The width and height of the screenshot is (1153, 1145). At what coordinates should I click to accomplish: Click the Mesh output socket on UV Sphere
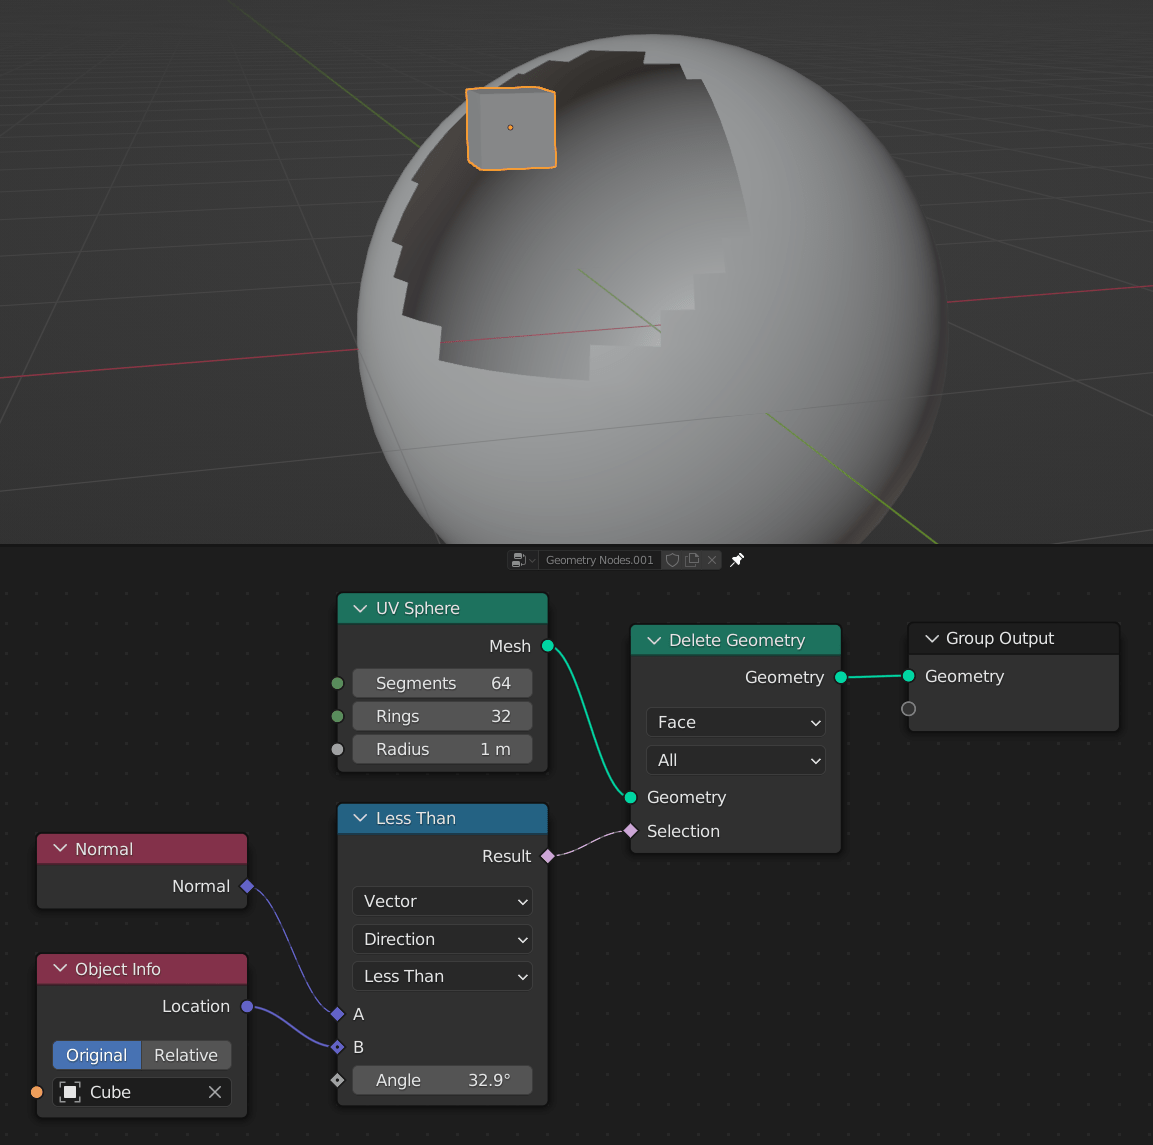[x=547, y=645]
